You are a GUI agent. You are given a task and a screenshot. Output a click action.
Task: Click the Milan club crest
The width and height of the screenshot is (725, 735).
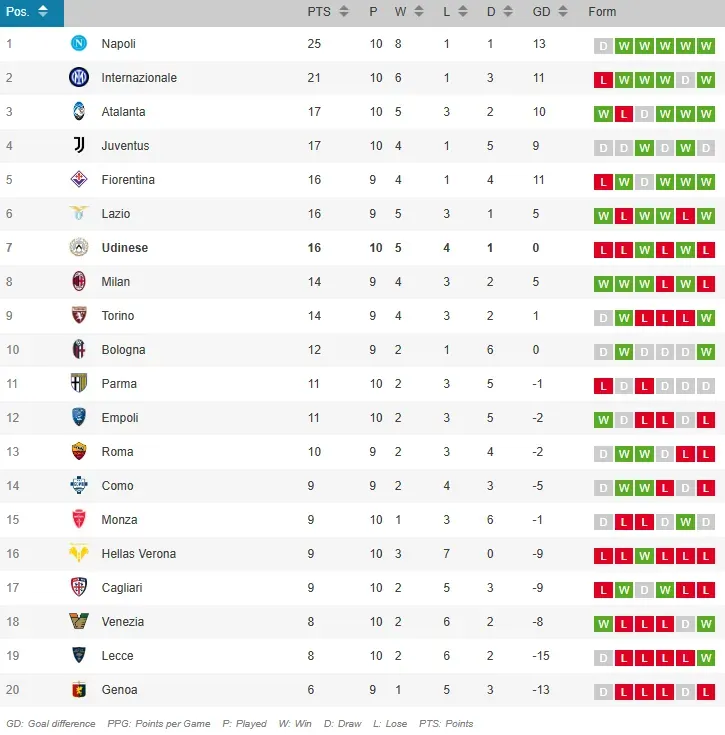coord(78,282)
